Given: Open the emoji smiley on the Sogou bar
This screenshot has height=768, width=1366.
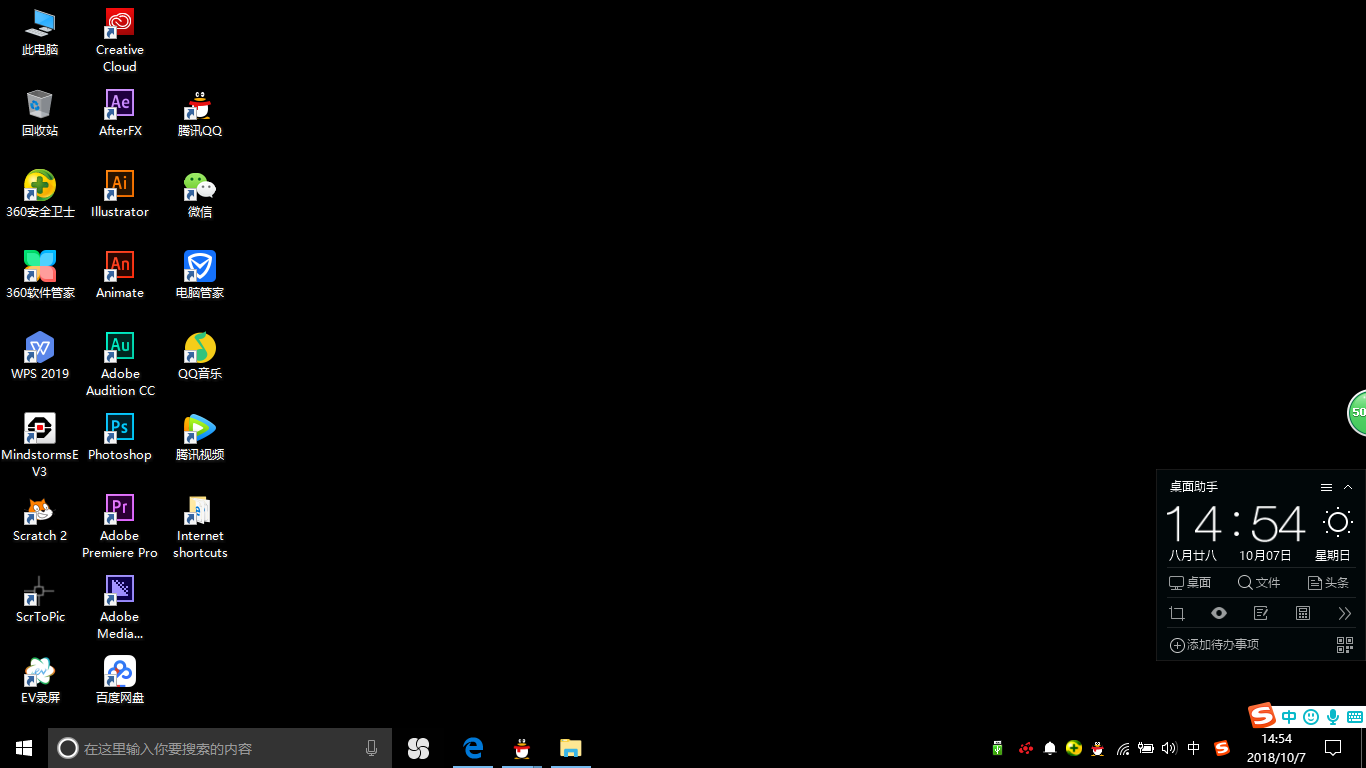Looking at the screenshot, I should (x=1311, y=717).
